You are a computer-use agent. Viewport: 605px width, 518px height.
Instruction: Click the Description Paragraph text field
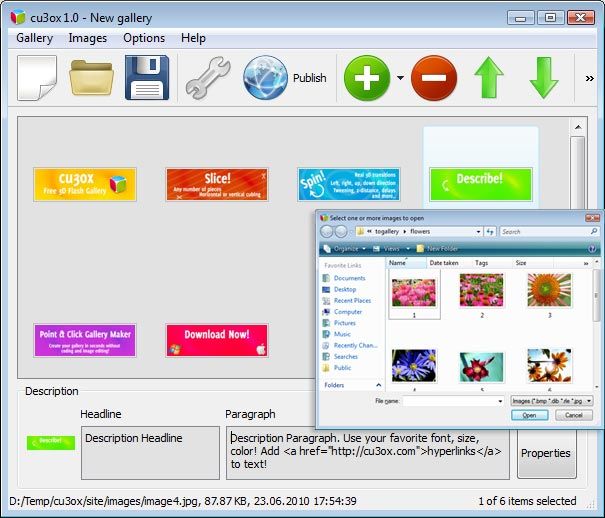(x=368, y=453)
